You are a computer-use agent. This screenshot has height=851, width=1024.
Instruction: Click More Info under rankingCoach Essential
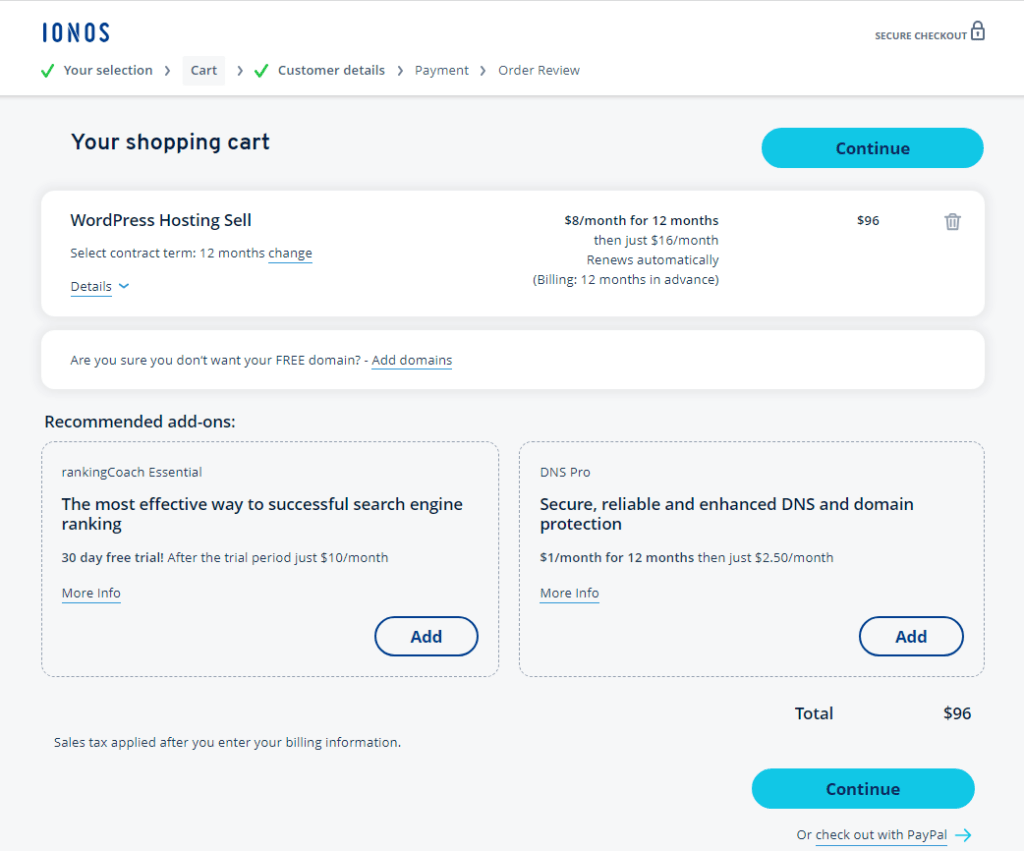point(91,593)
